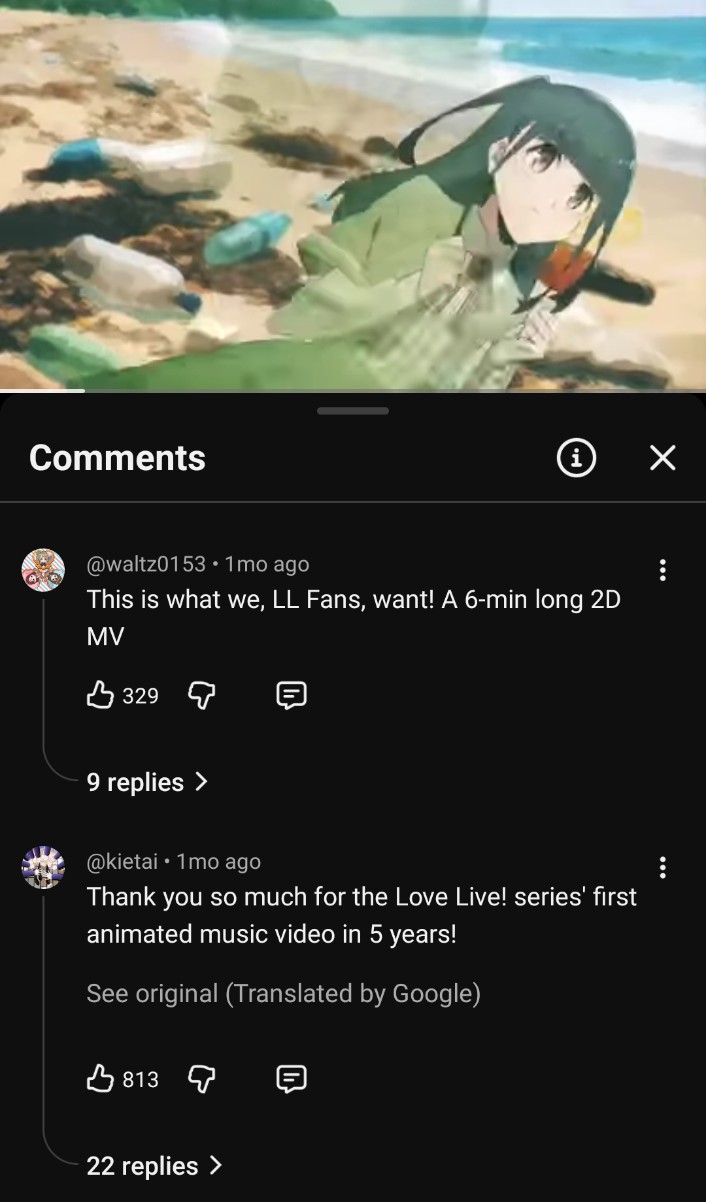
Task: Dislike the @waltz0153 comment
Action: point(202,695)
